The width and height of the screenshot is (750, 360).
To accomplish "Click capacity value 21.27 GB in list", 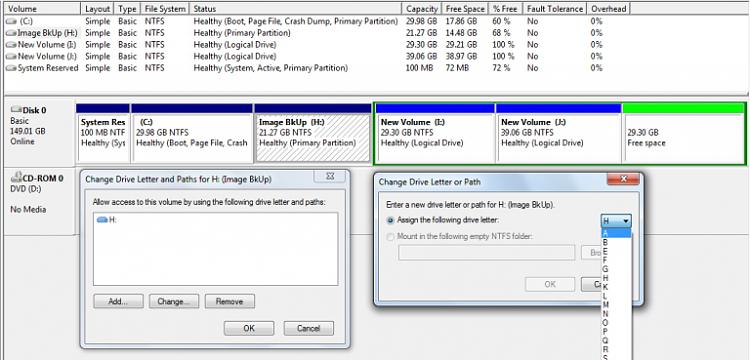I will click(x=421, y=33).
